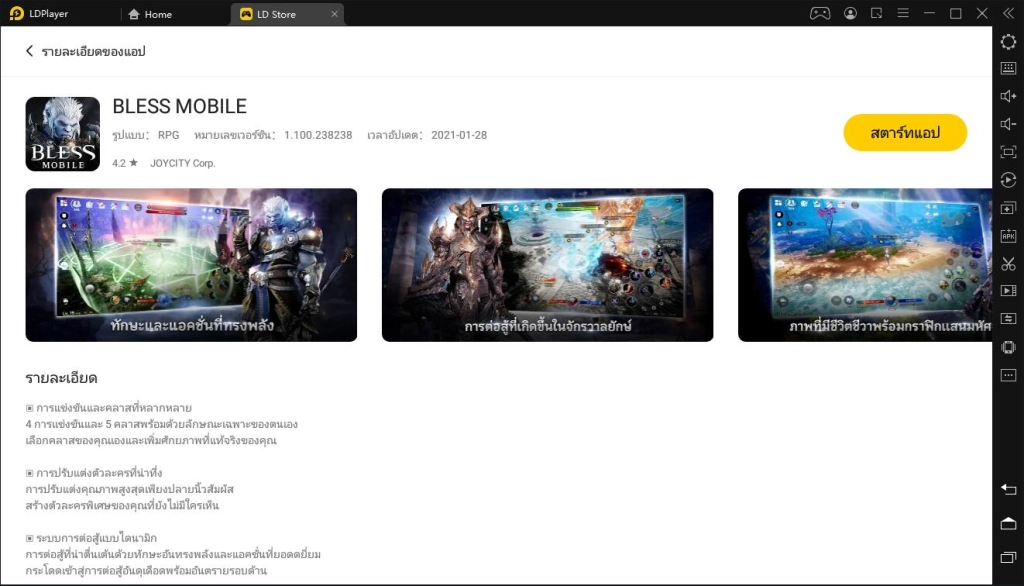Open the operation recorder sync icon
Image resolution: width=1024 pixels, height=586 pixels.
(1008, 180)
